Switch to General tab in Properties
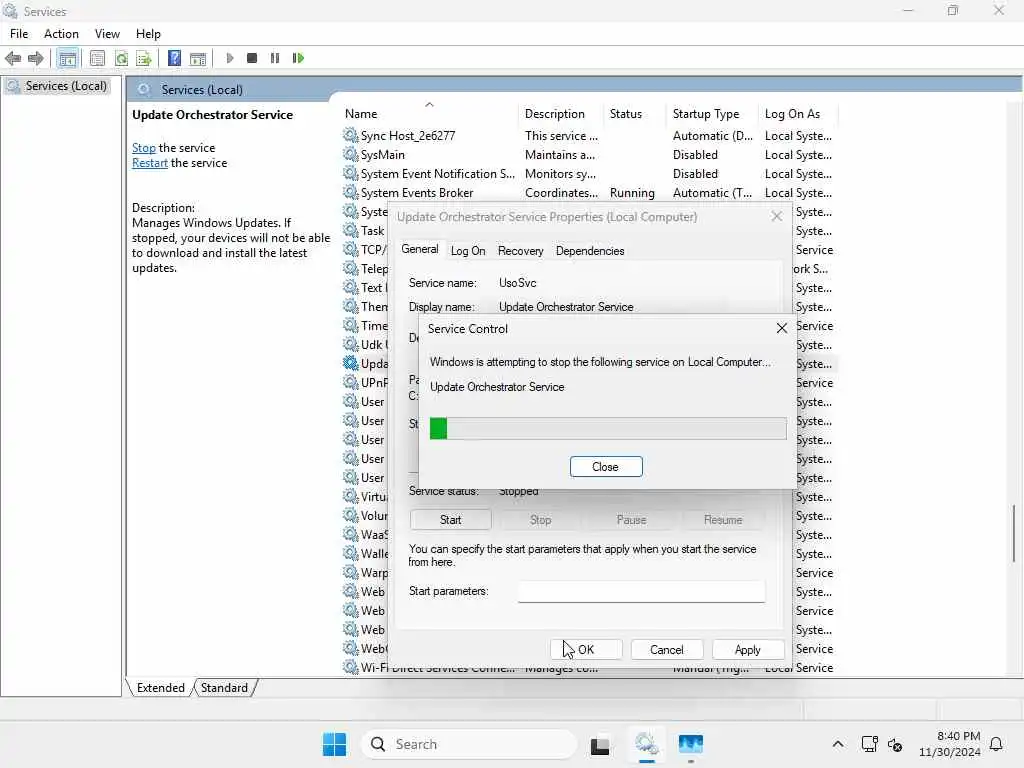Viewport: 1024px width, 768px height. click(420, 249)
